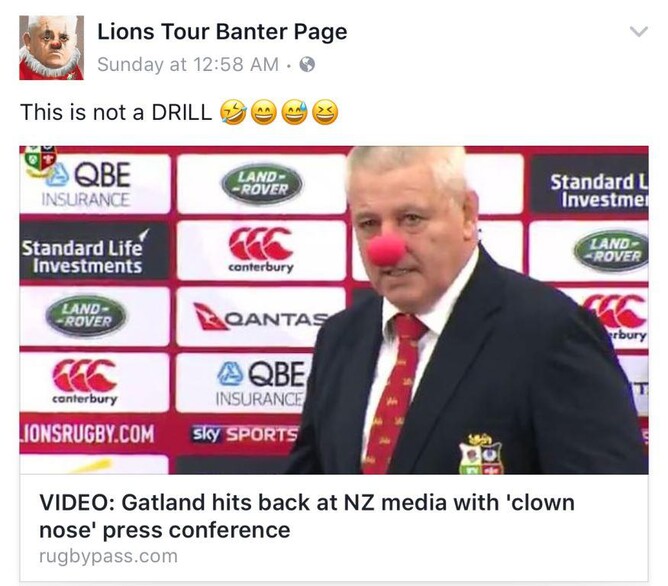Click the Qantas logo on the backdrop
Screen dimensions: 668x586
click(x=261, y=317)
